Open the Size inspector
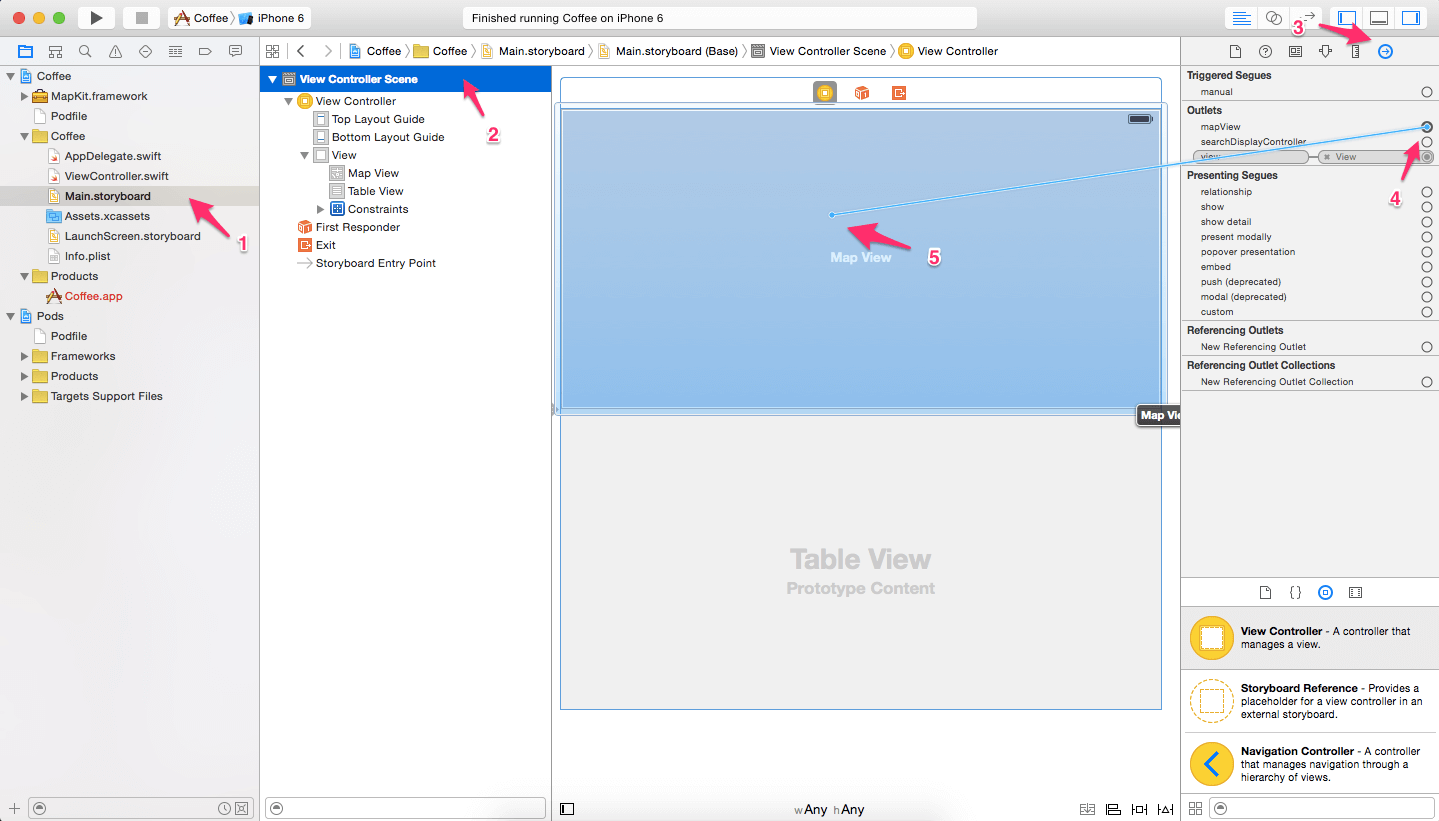The width and height of the screenshot is (1439, 821). (x=1355, y=51)
